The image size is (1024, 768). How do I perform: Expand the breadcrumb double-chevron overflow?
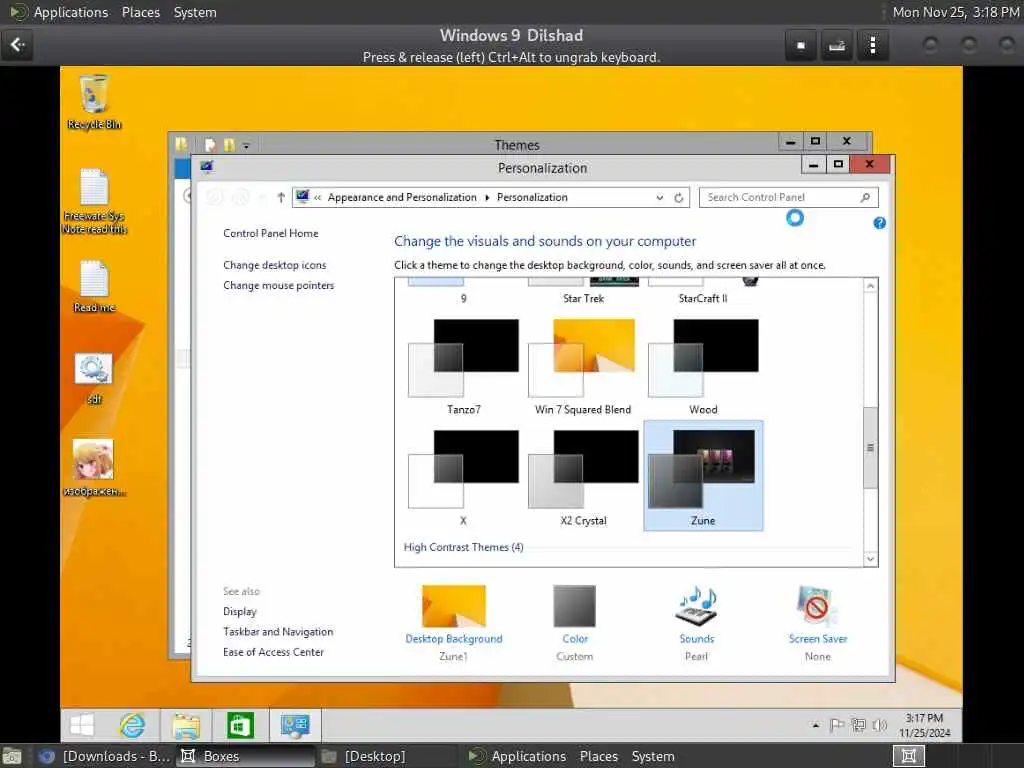[x=317, y=197]
